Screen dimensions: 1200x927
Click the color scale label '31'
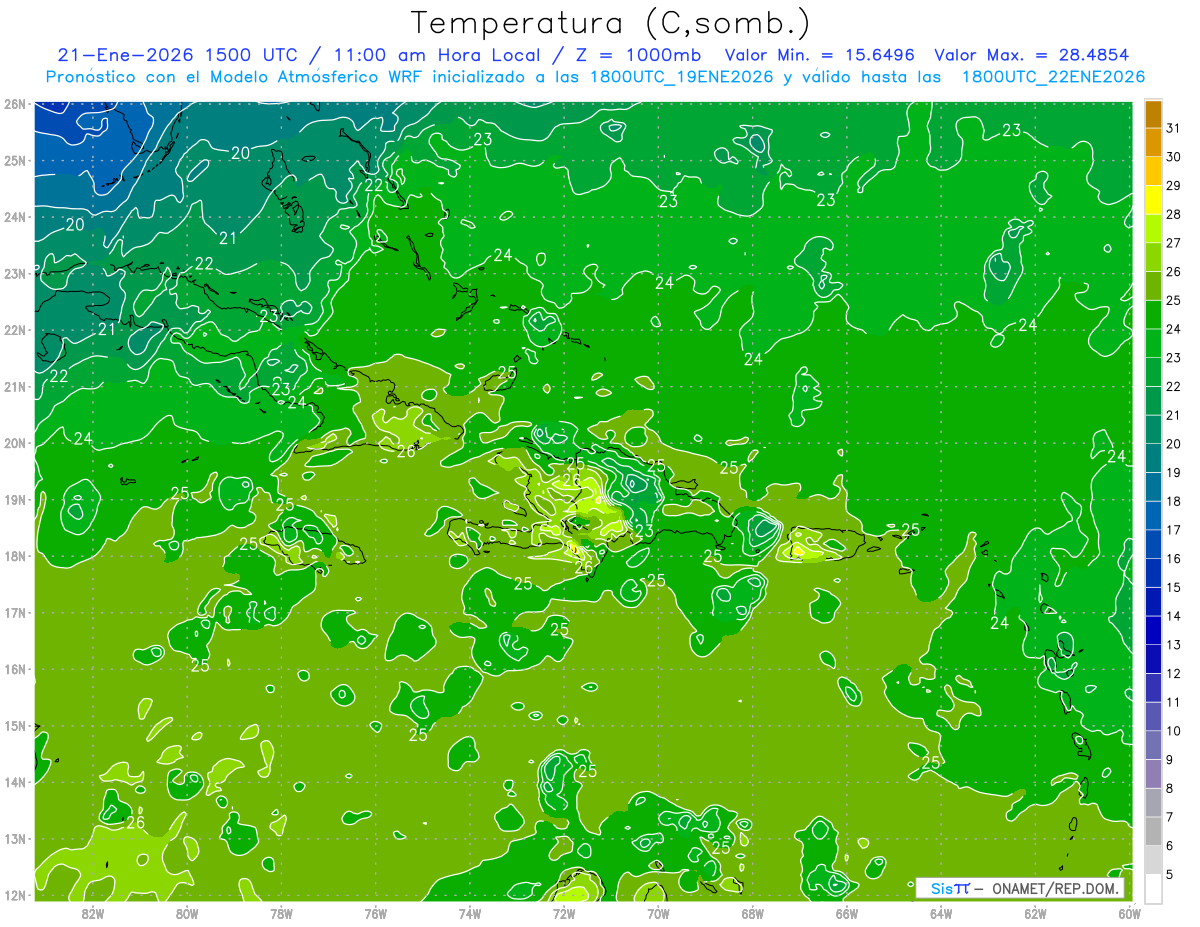(1174, 128)
